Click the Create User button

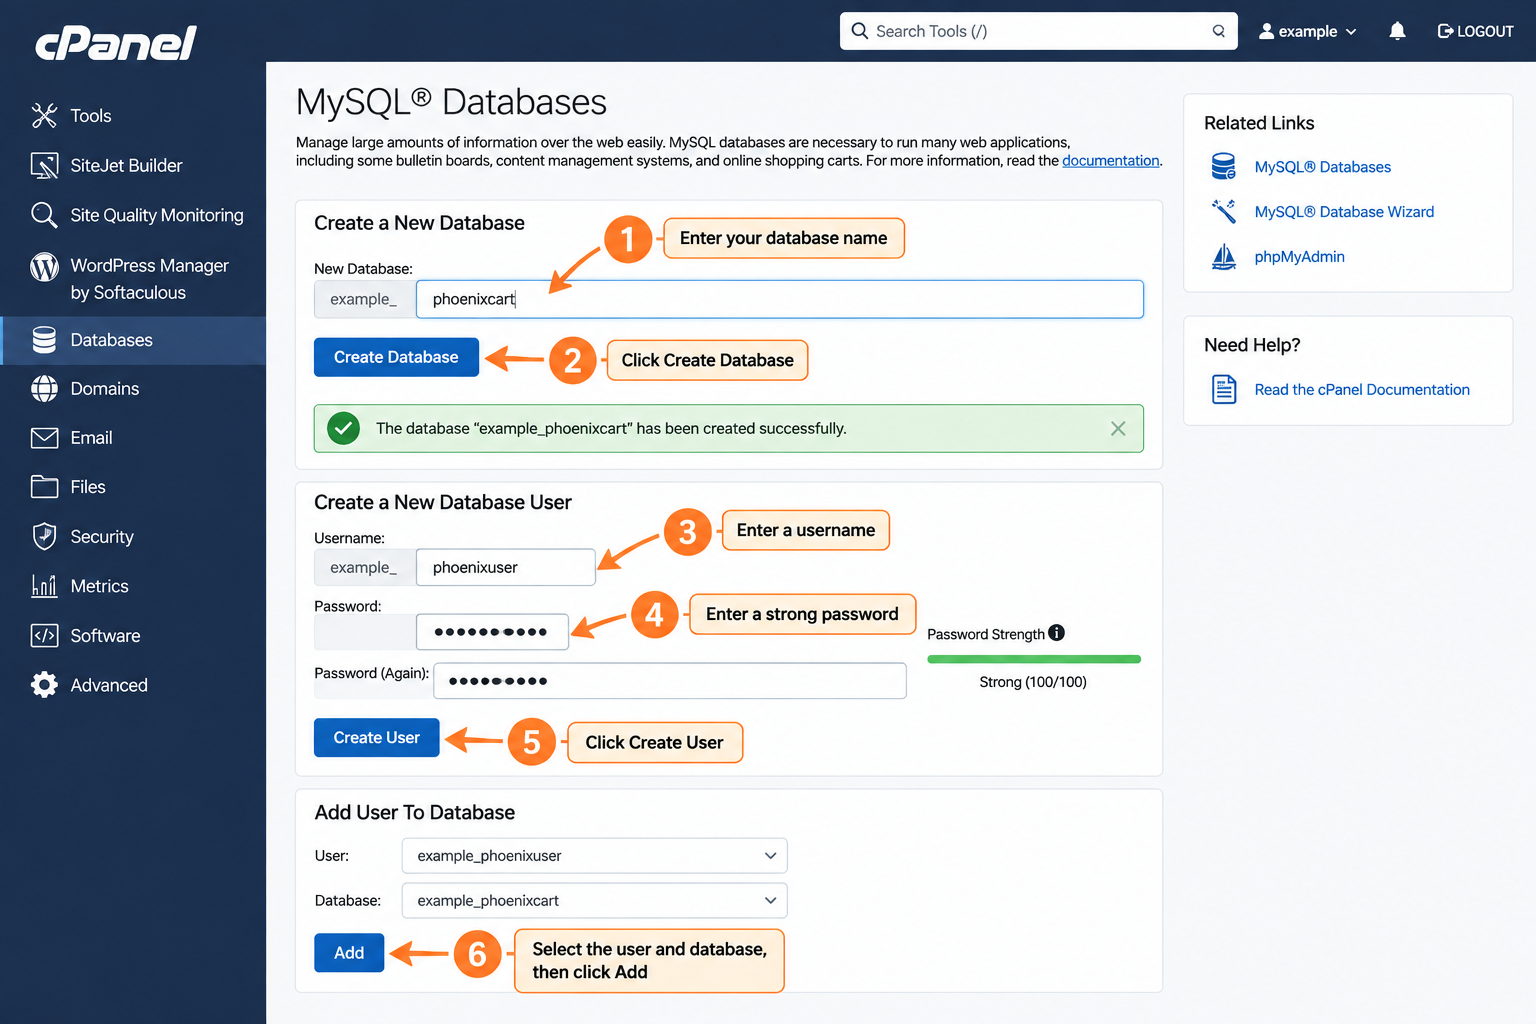376,738
